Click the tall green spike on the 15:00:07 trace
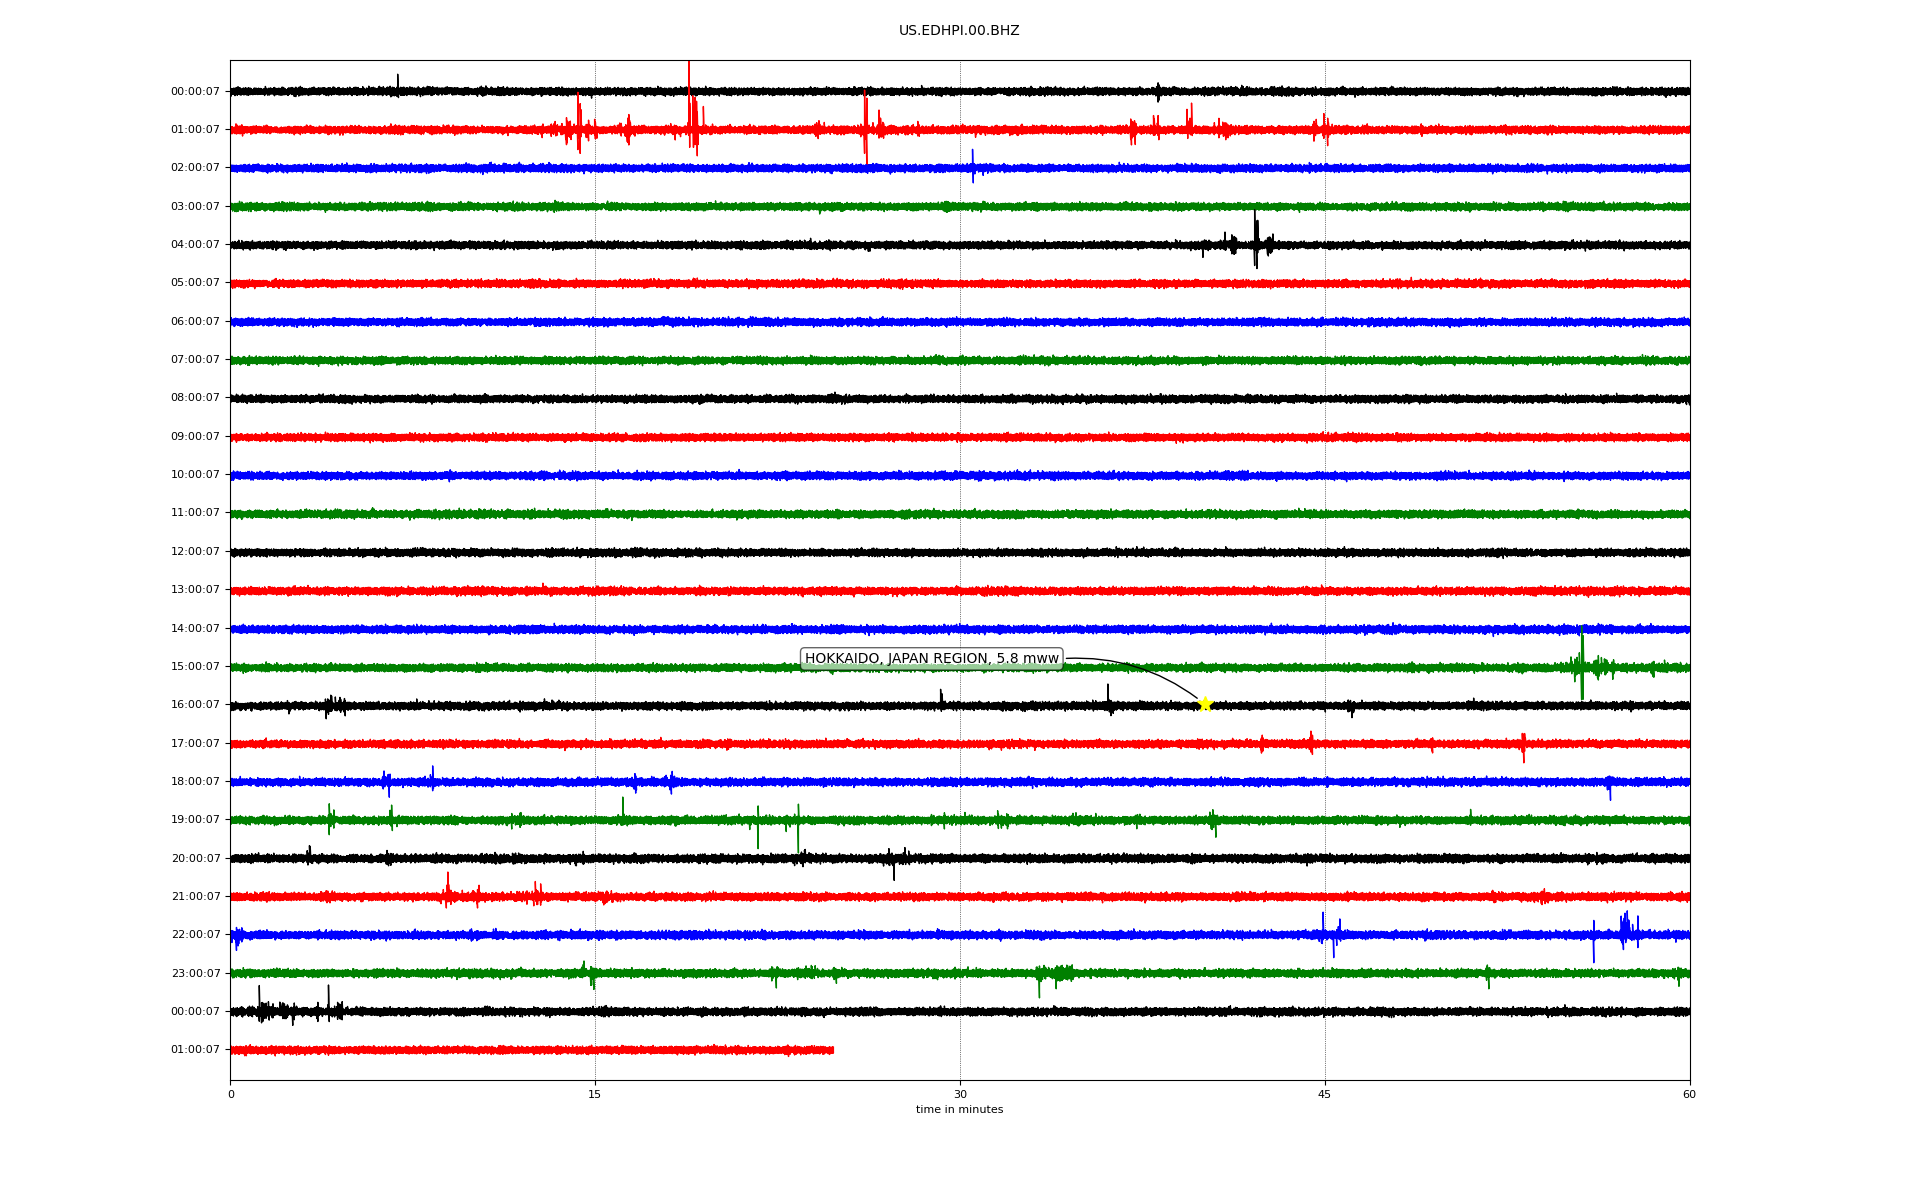Screen dimensions: 1920x1200 (1581, 662)
